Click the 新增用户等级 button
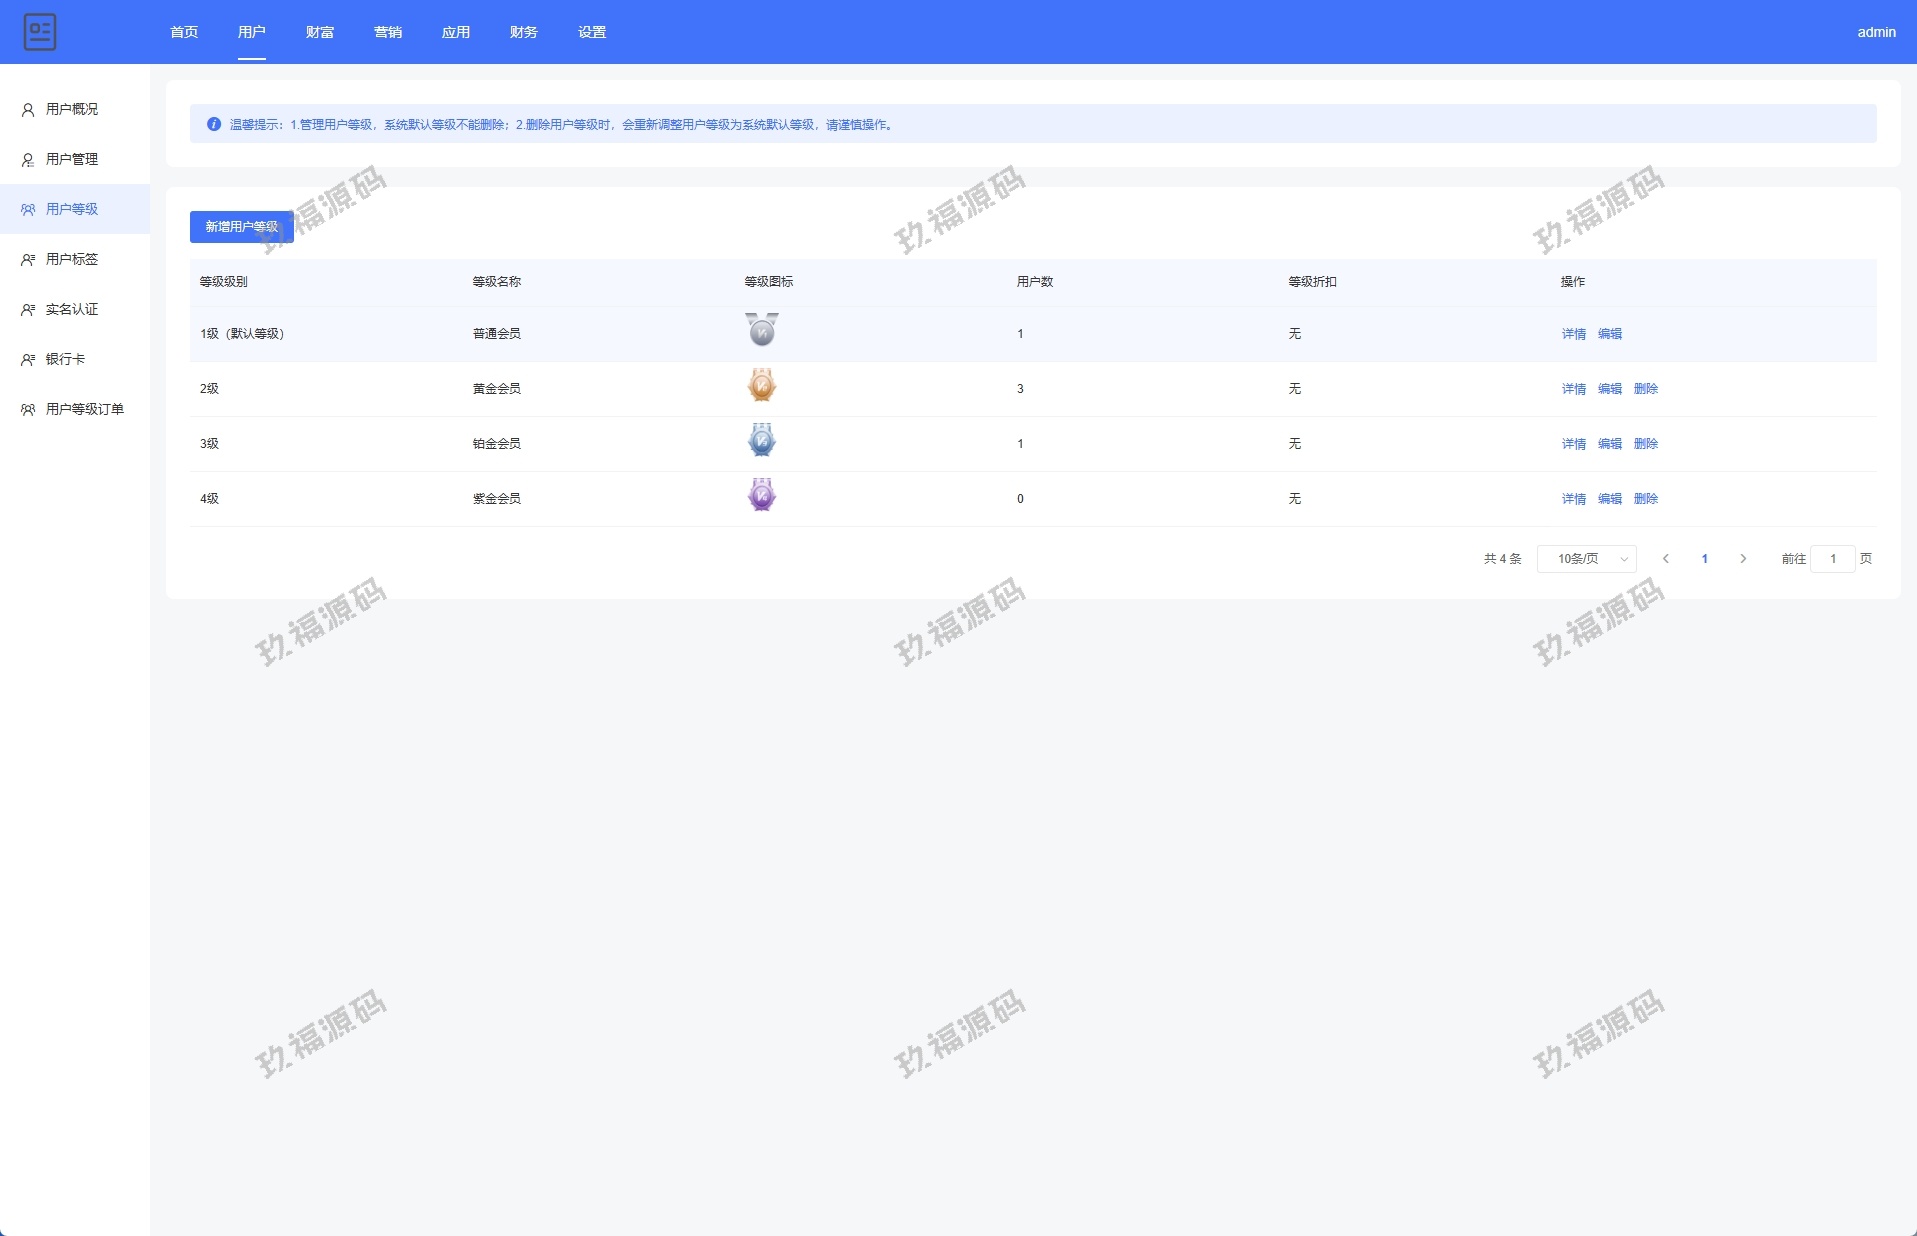This screenshot has width=1917, height=1236. point(241,227)
